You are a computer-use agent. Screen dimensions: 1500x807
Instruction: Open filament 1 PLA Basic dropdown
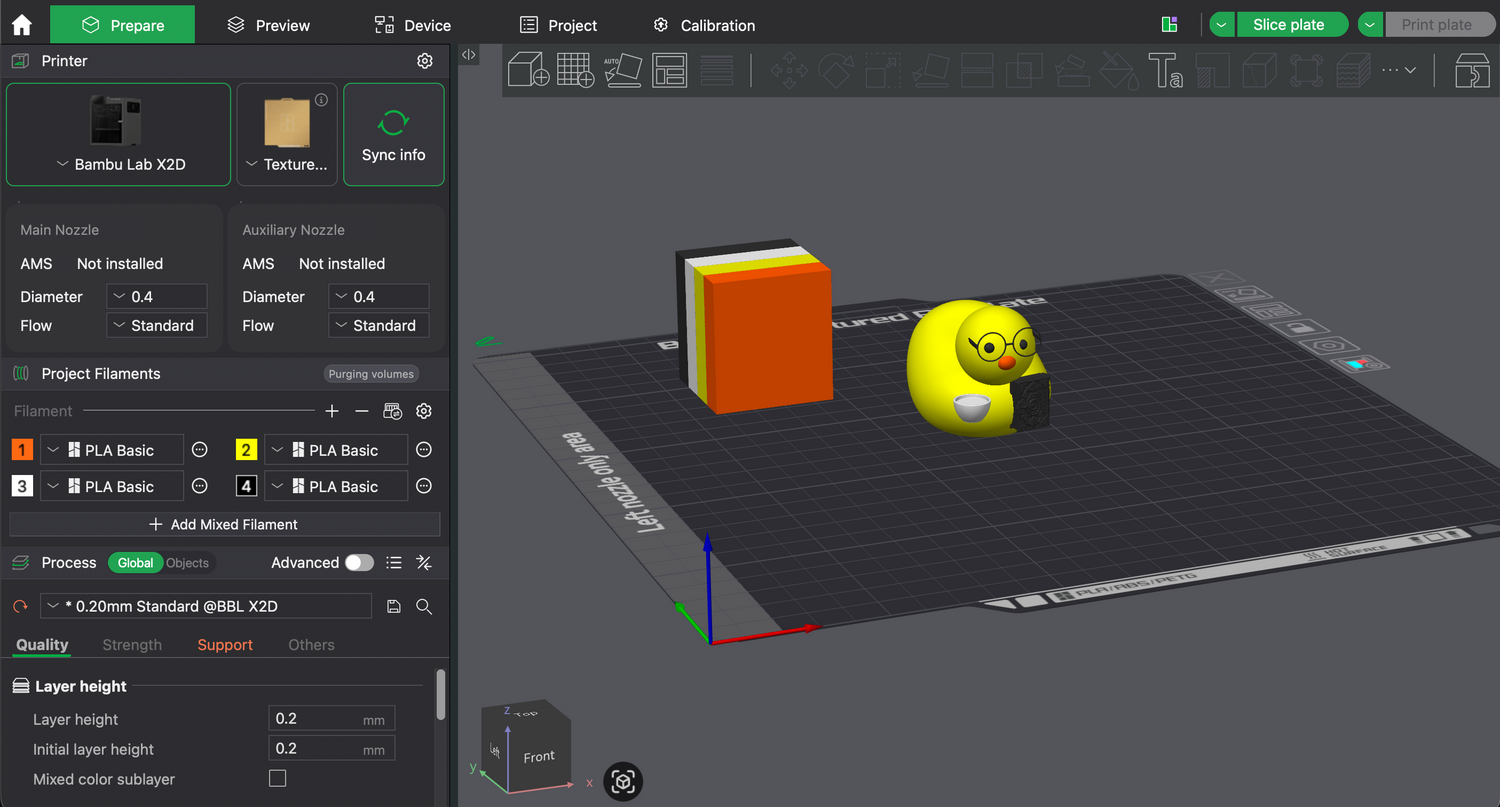(x=112, y=450)
